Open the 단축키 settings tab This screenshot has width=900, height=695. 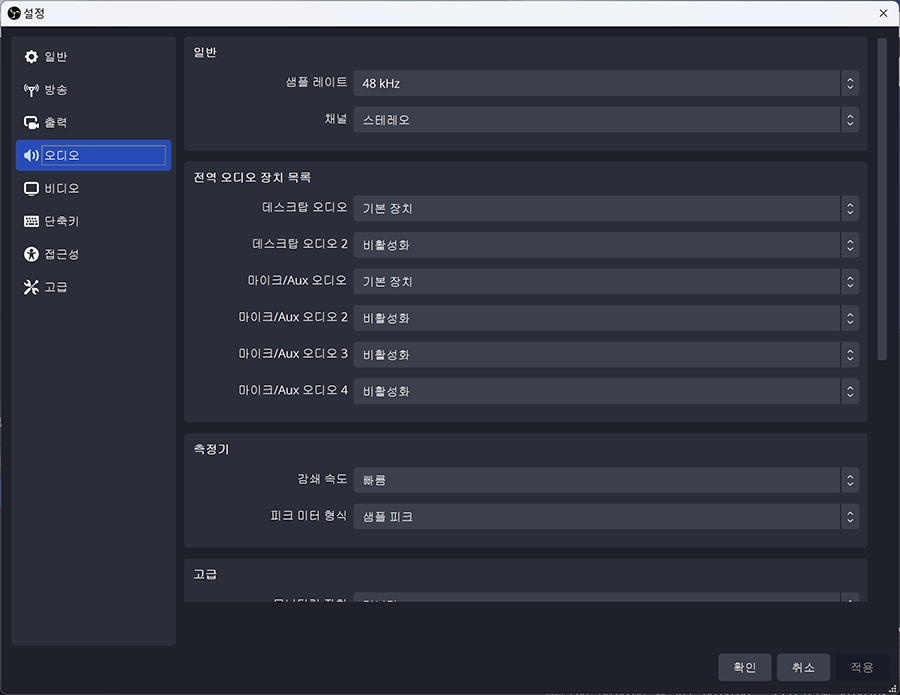coord(94,222)
